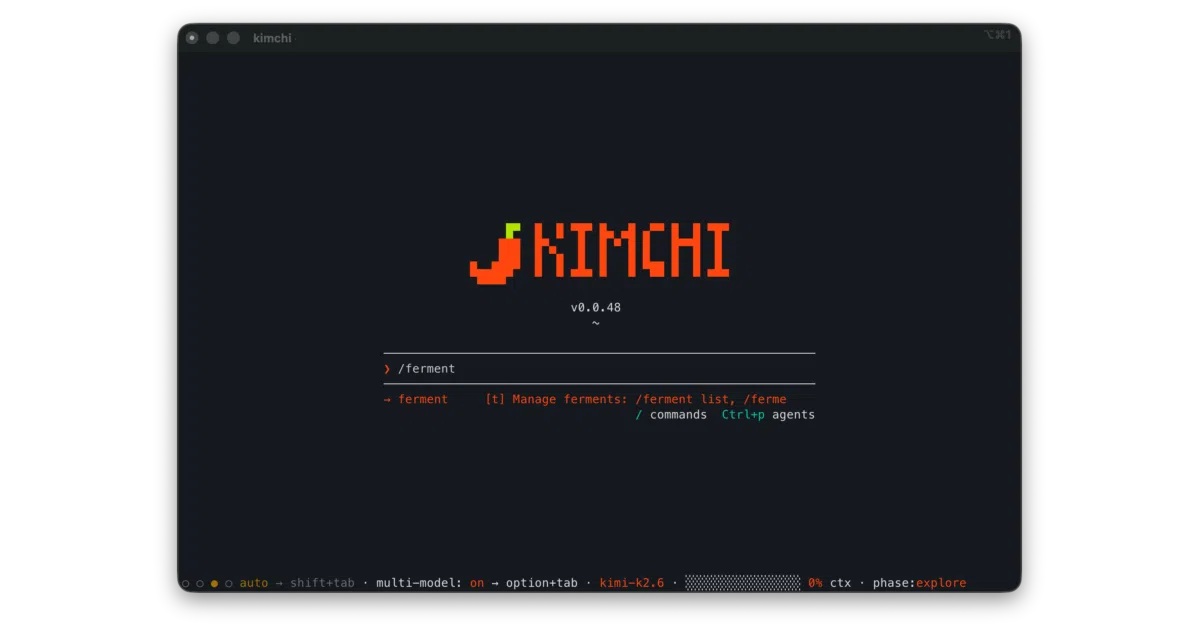Image resolution: width=1200 pixels, height=630 pixels.
Task: Click the filled orange mode dot in status bar
Action: pyautogui.click(x=214, y=583)
